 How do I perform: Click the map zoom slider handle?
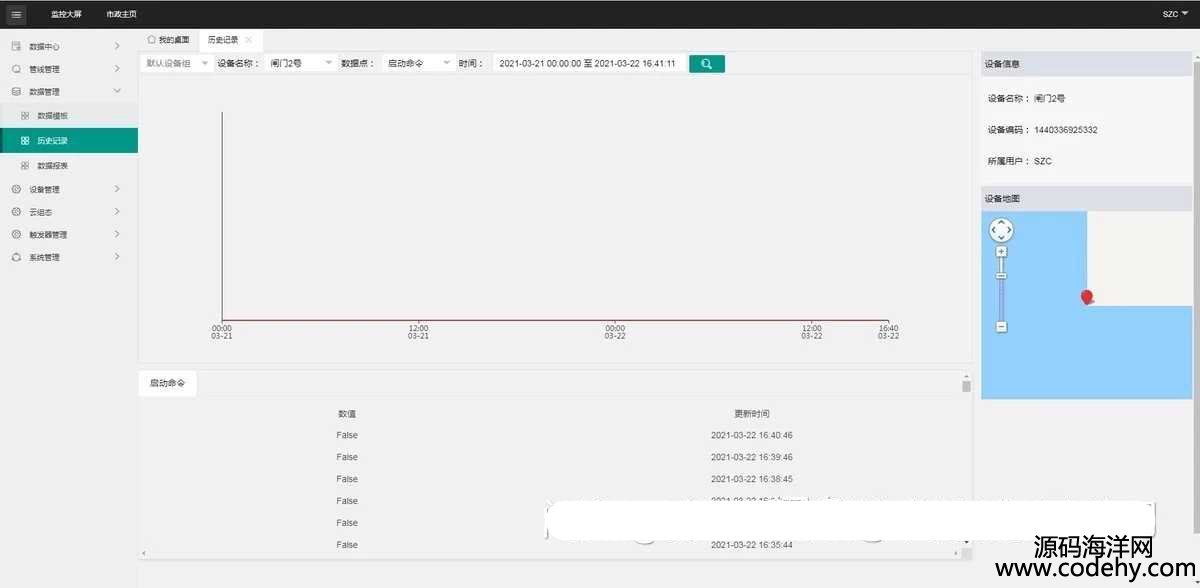coord(1001,276)
